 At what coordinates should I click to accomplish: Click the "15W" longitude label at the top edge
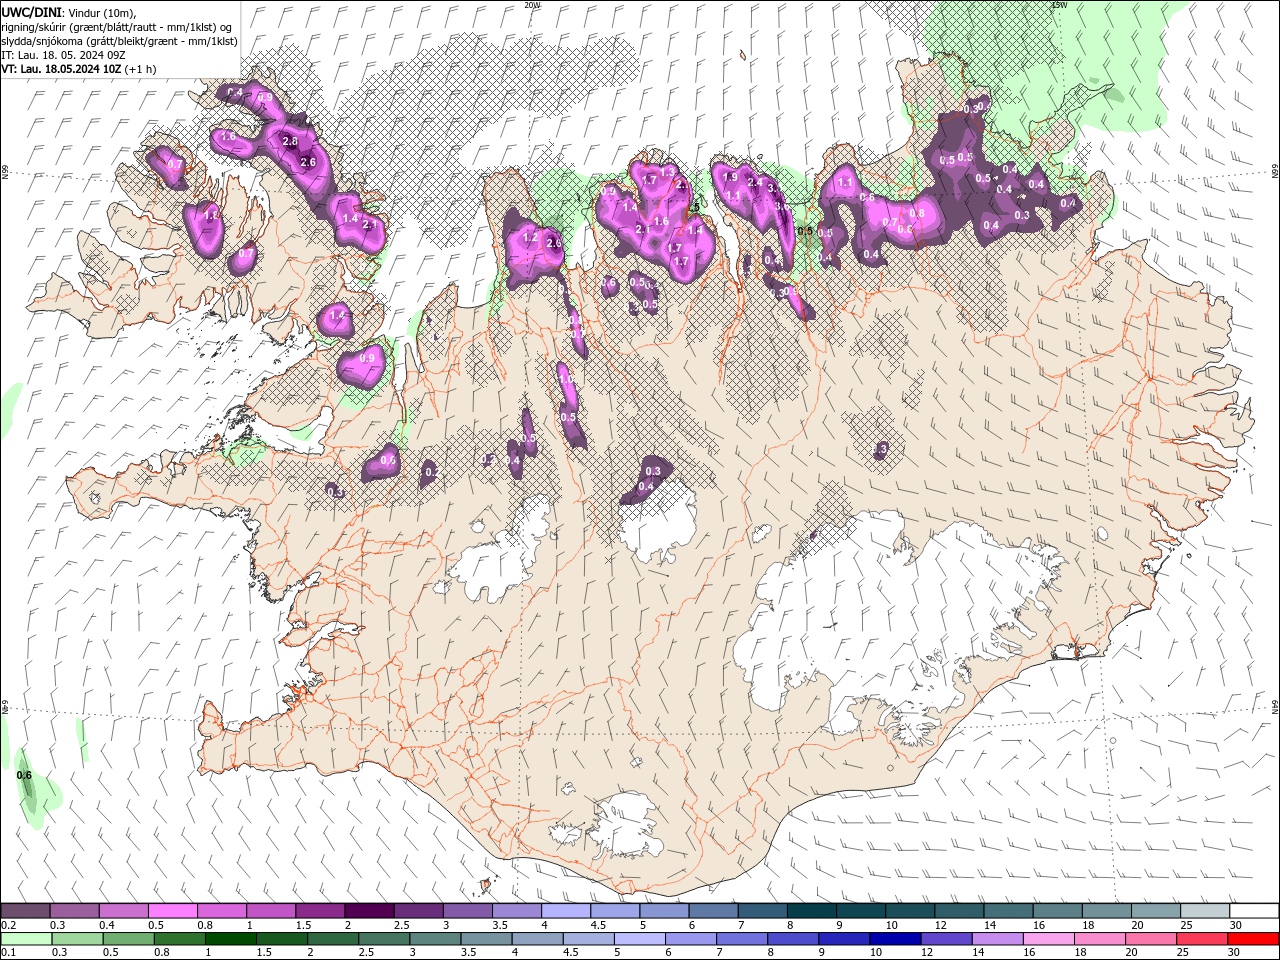[1059, 5]
